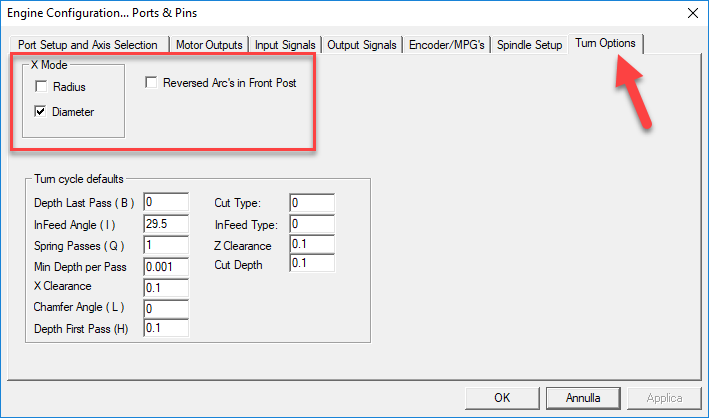The height and width of the screenshot is (418, 709).
Task: Edit the InFeed Angle (I) field
Action: tap(166, 224)
